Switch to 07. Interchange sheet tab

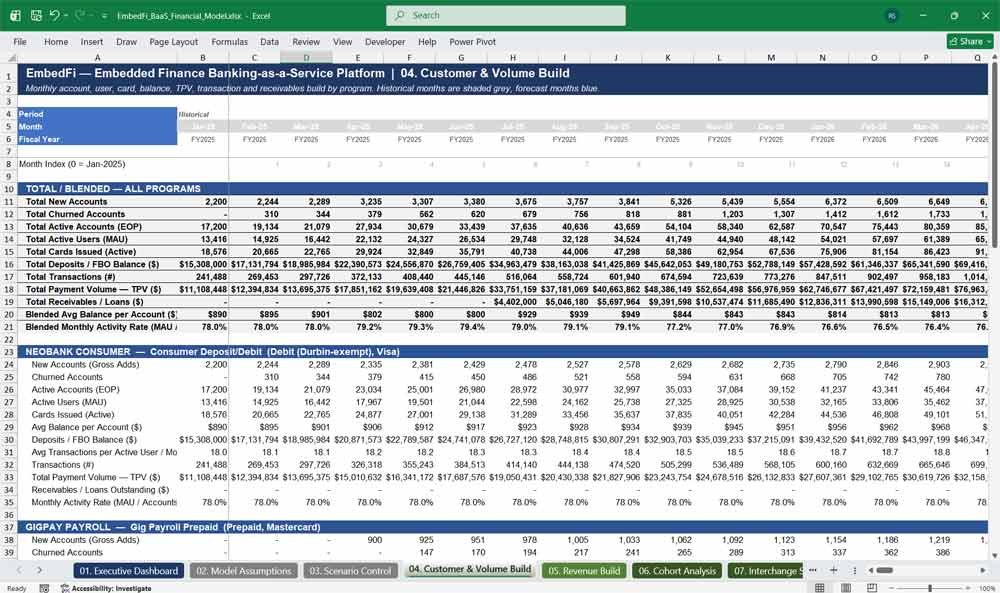767,571
